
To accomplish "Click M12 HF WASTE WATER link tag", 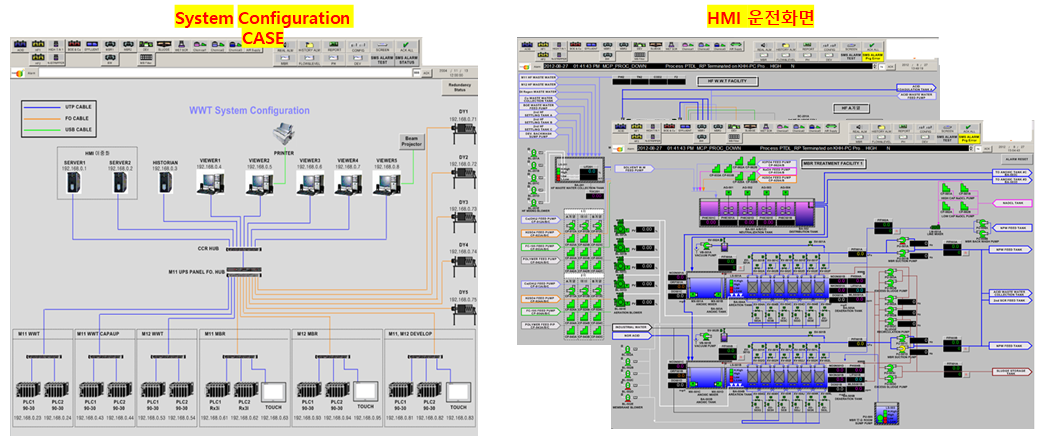I will pos(539,85).
